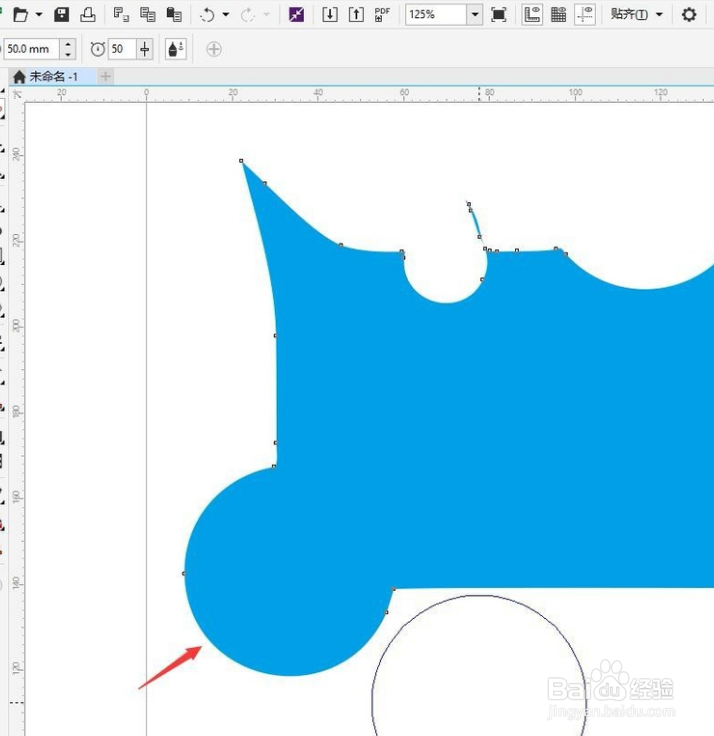Viewport: 714px width, 736px height.
Task: Toggle the pen pressure icon
Action: [x=176, y=49]
